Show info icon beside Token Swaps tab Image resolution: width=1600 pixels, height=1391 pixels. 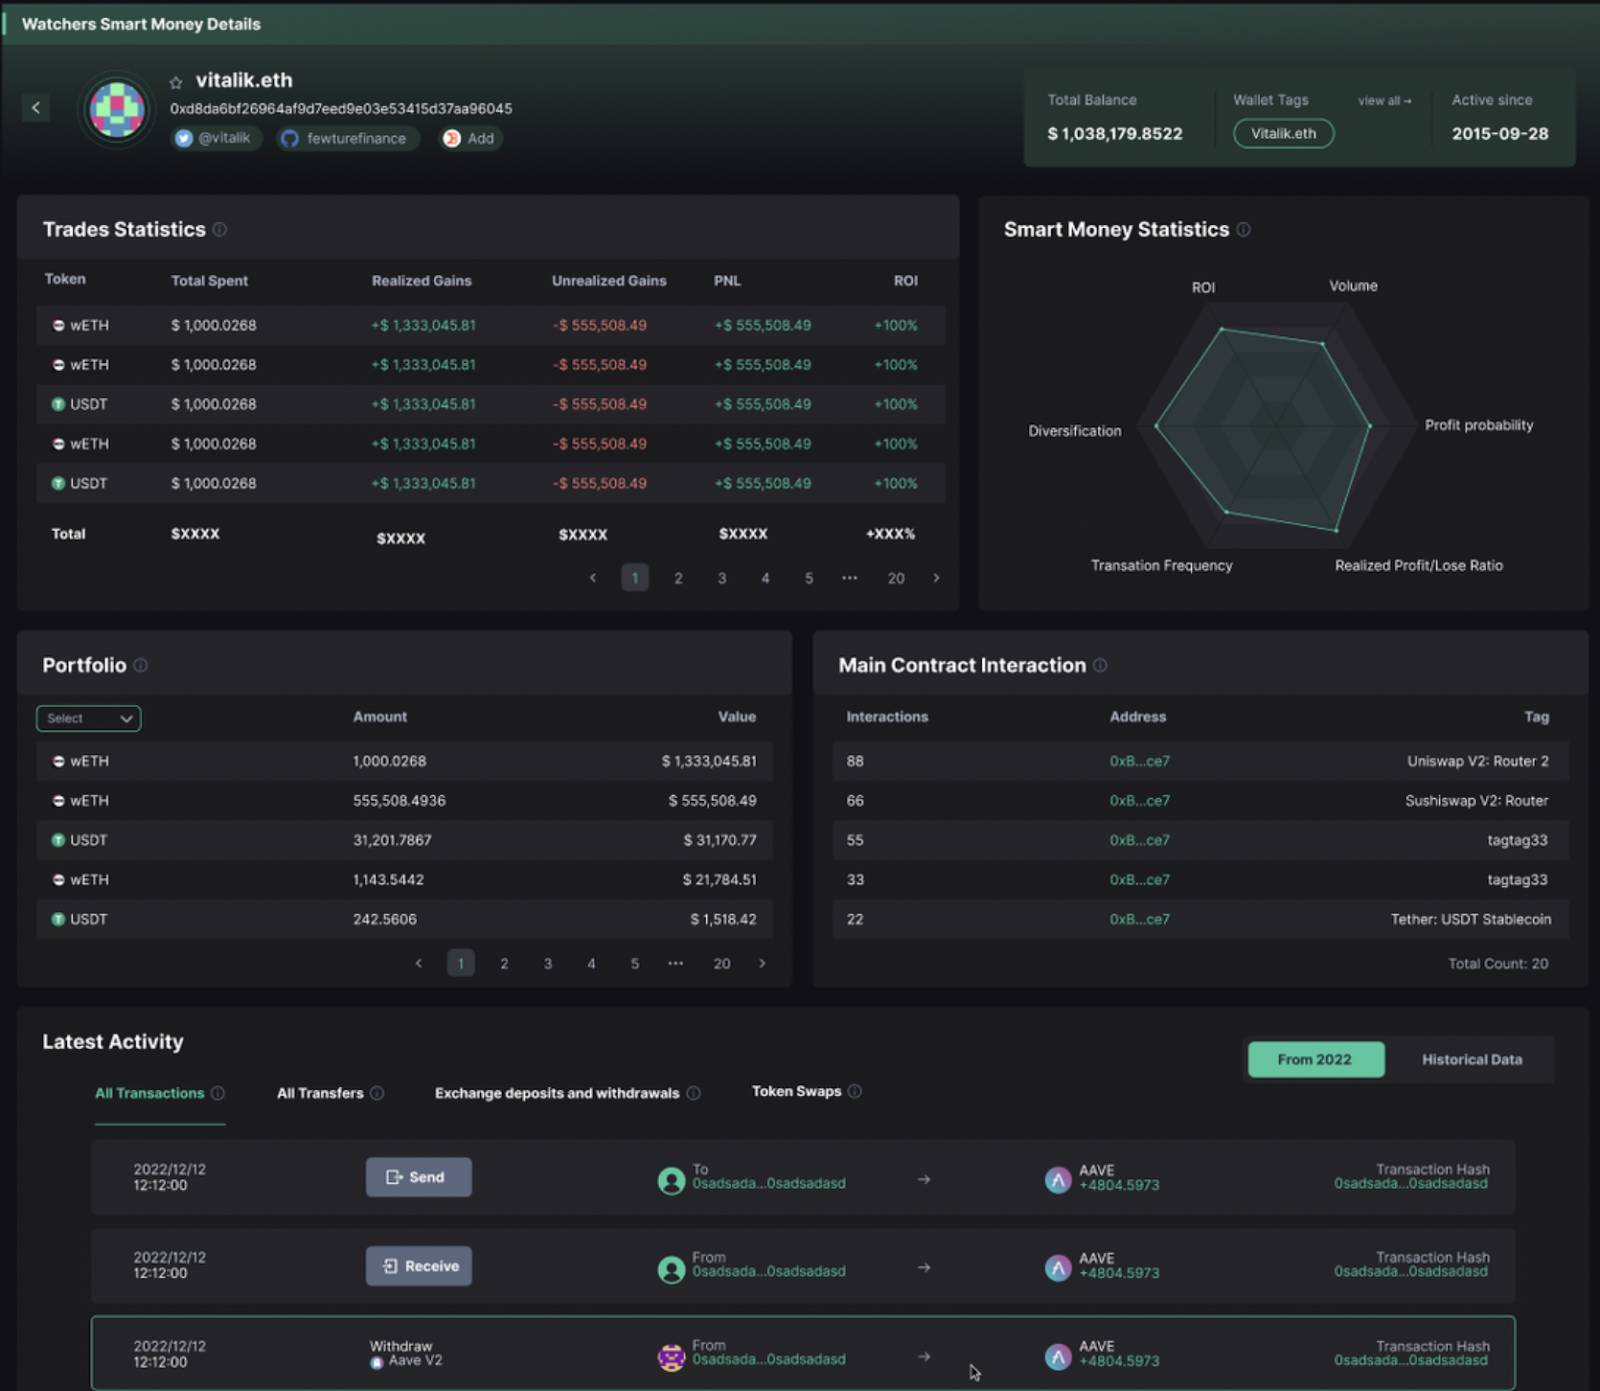point(855,1091)
